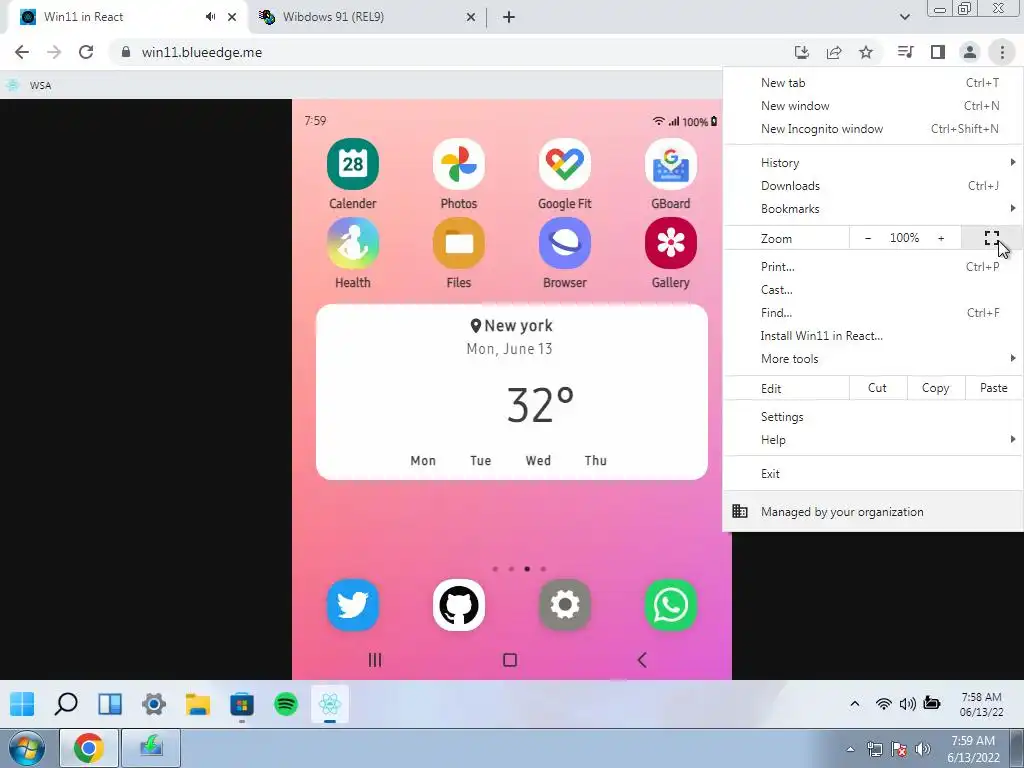Click the volume icon in the Windows 7 tray
Screen dimensions: 1024x768
coord(923,749)
